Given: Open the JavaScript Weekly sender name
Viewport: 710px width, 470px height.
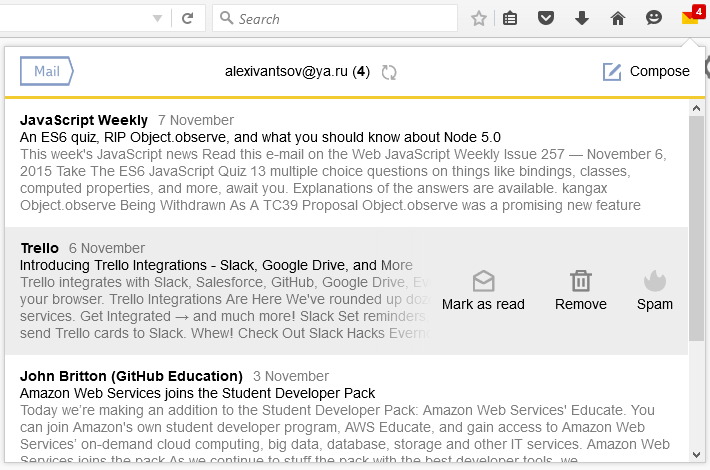Looking at the screenshot, I should point(84,120).
